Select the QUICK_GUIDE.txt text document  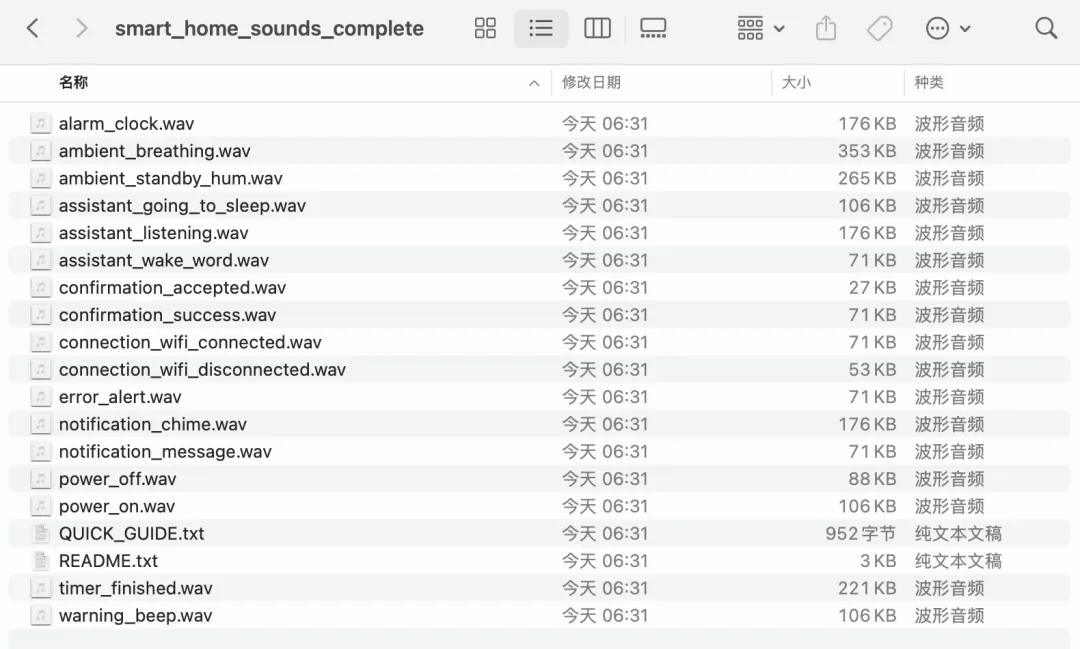pyautogui.click(x=131, y=534)
